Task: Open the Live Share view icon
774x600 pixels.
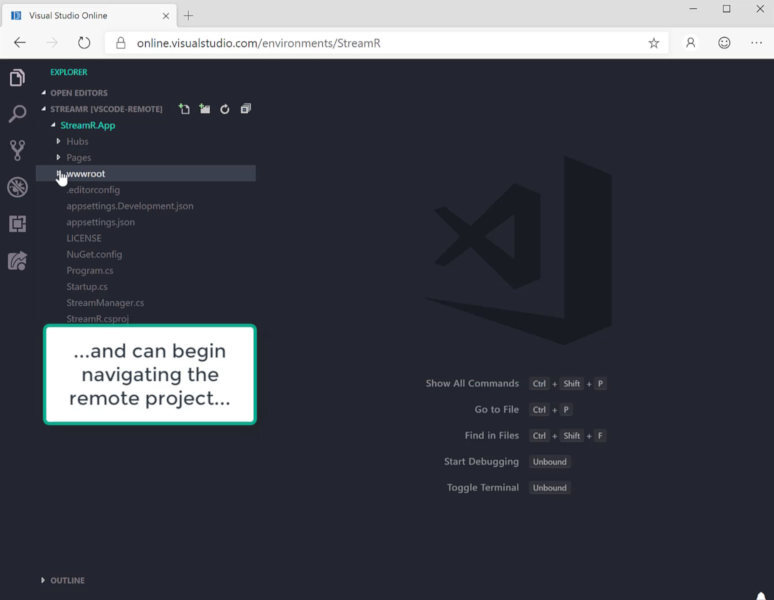Action: (x=17, y=261)
